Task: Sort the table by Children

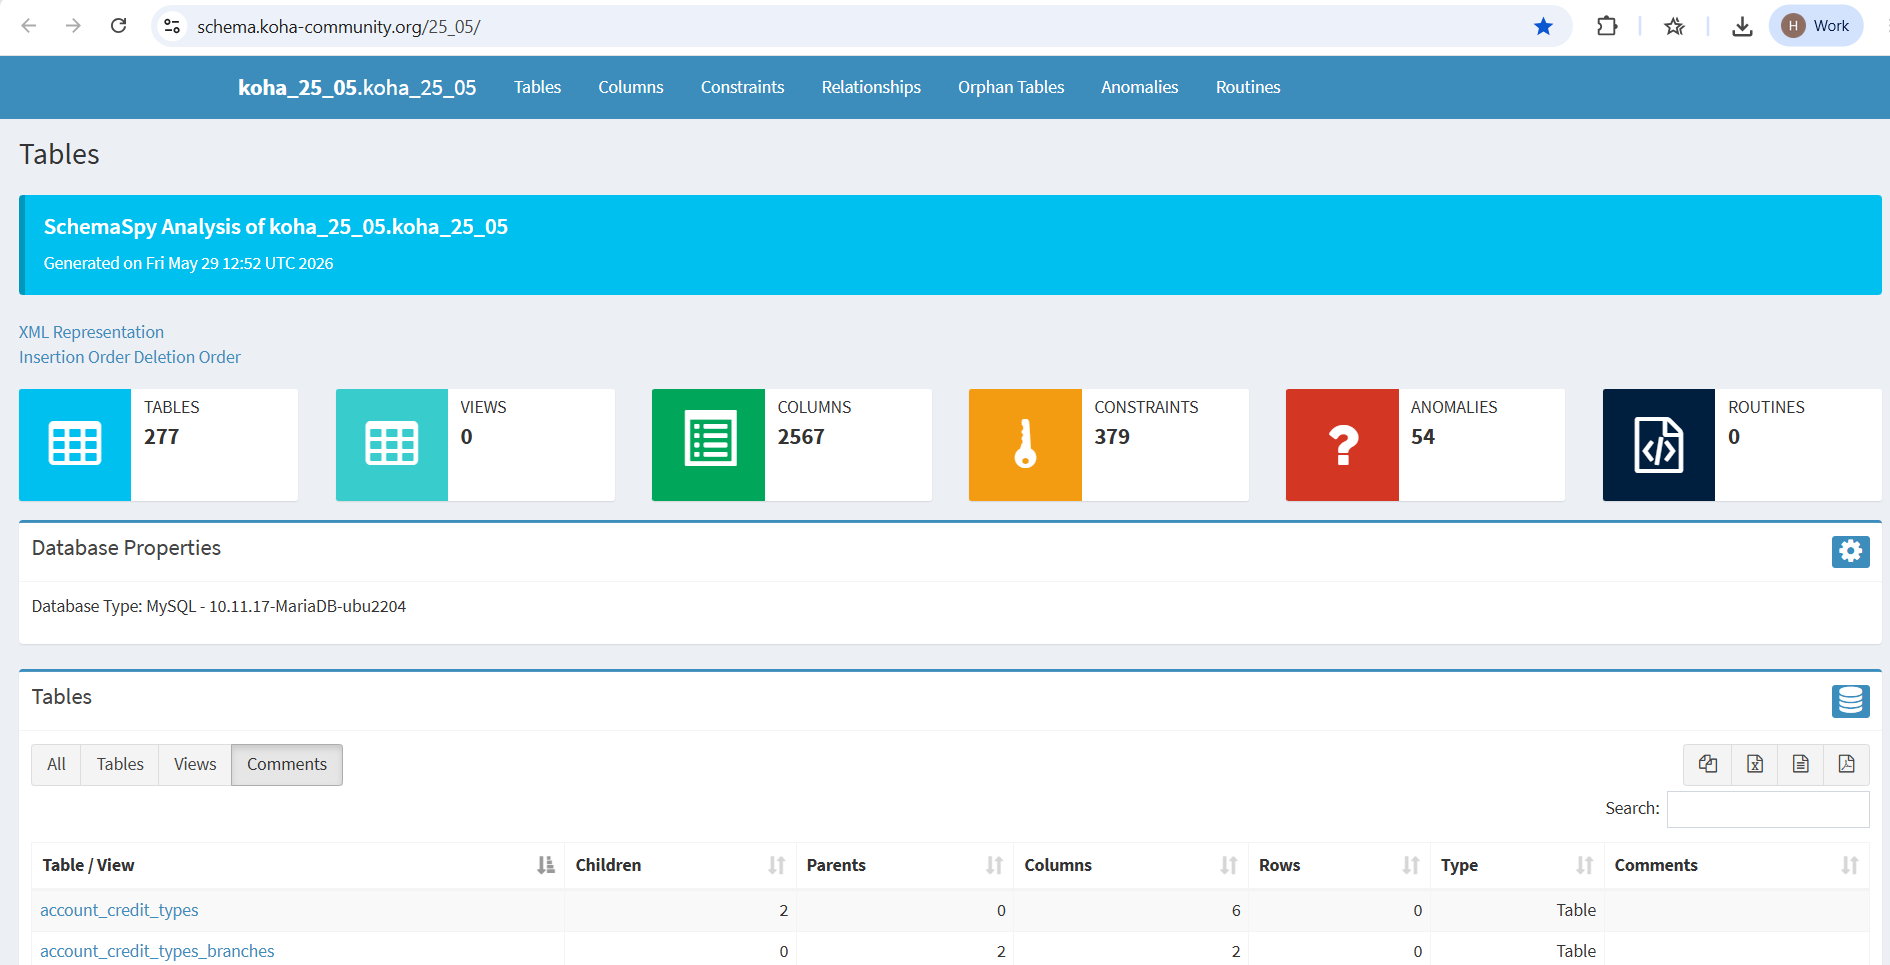Action: pos(680,866)
